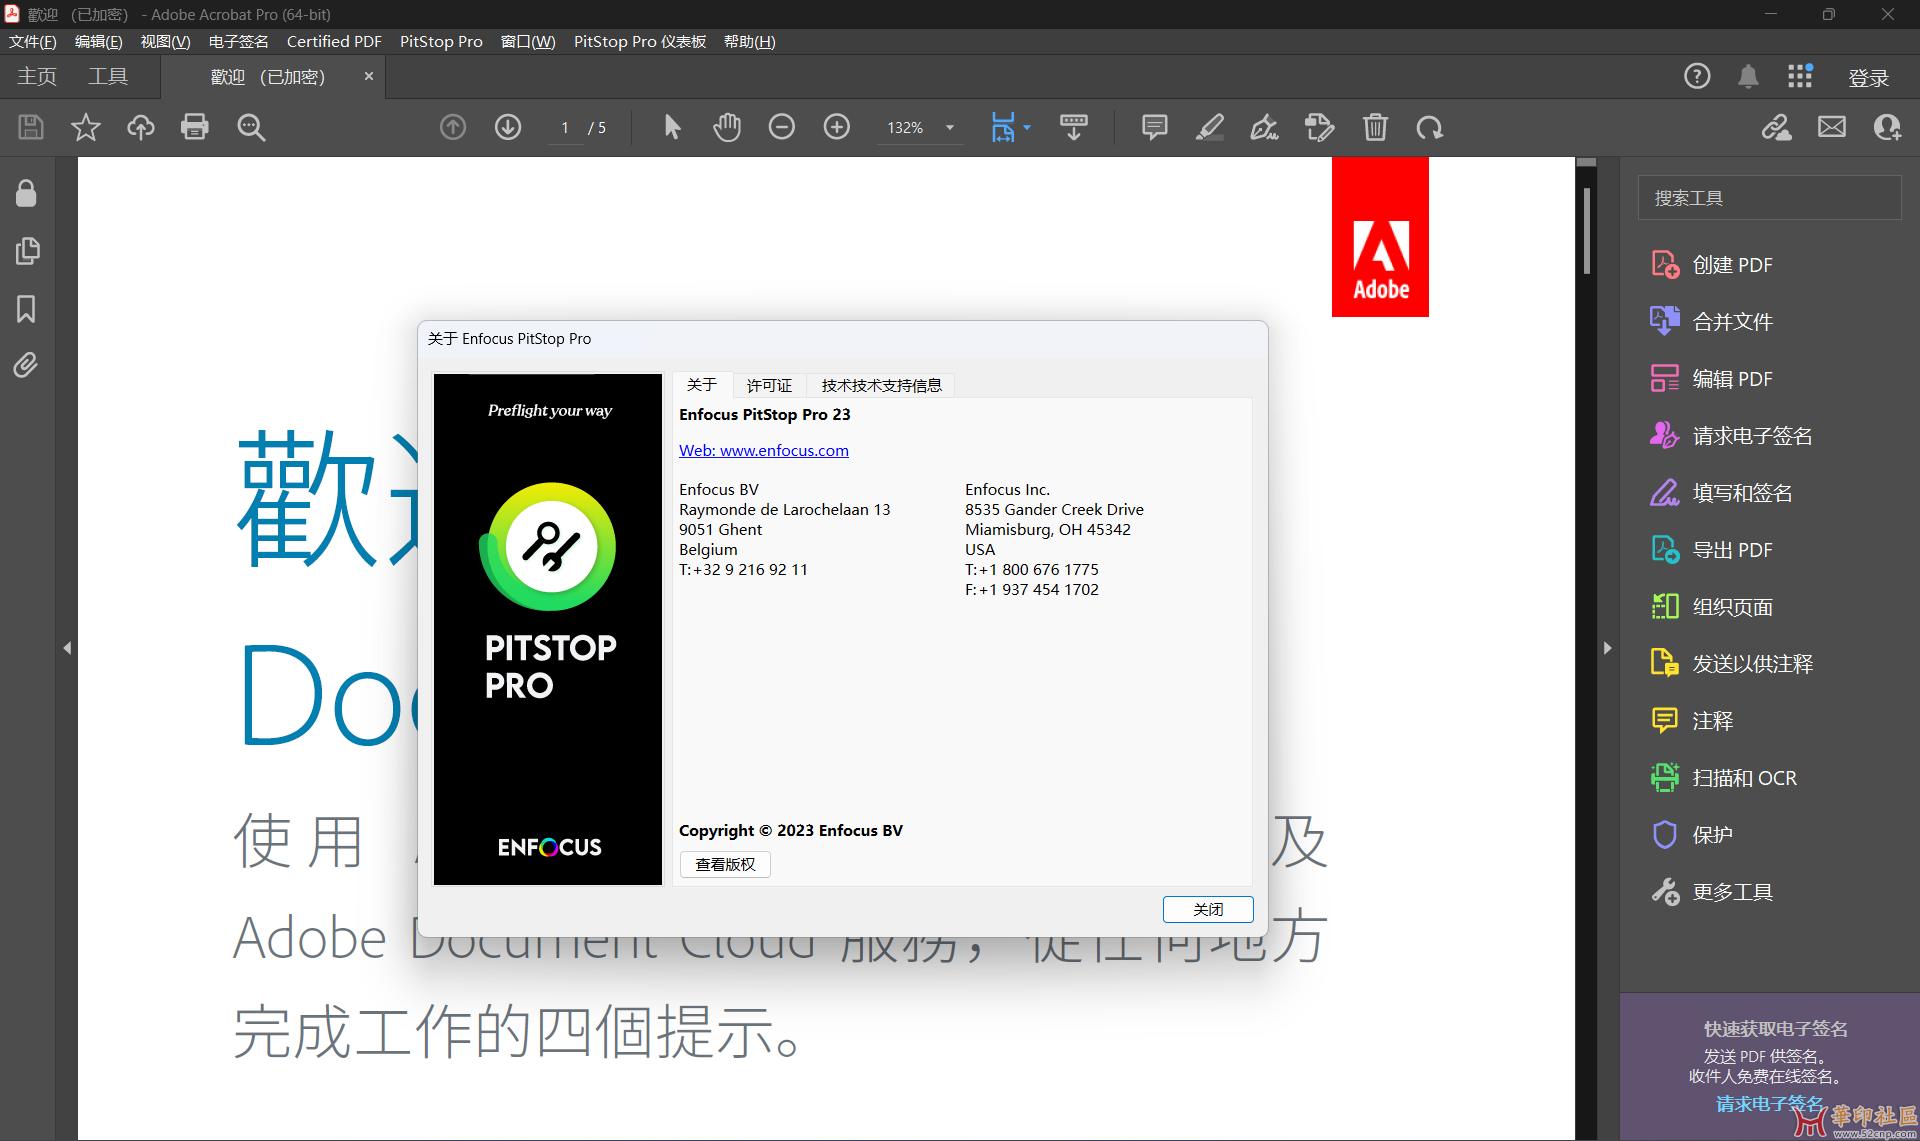Collapse the right tools pane arrow
The image size is (1920, 1141).
tap(1607, 648)
